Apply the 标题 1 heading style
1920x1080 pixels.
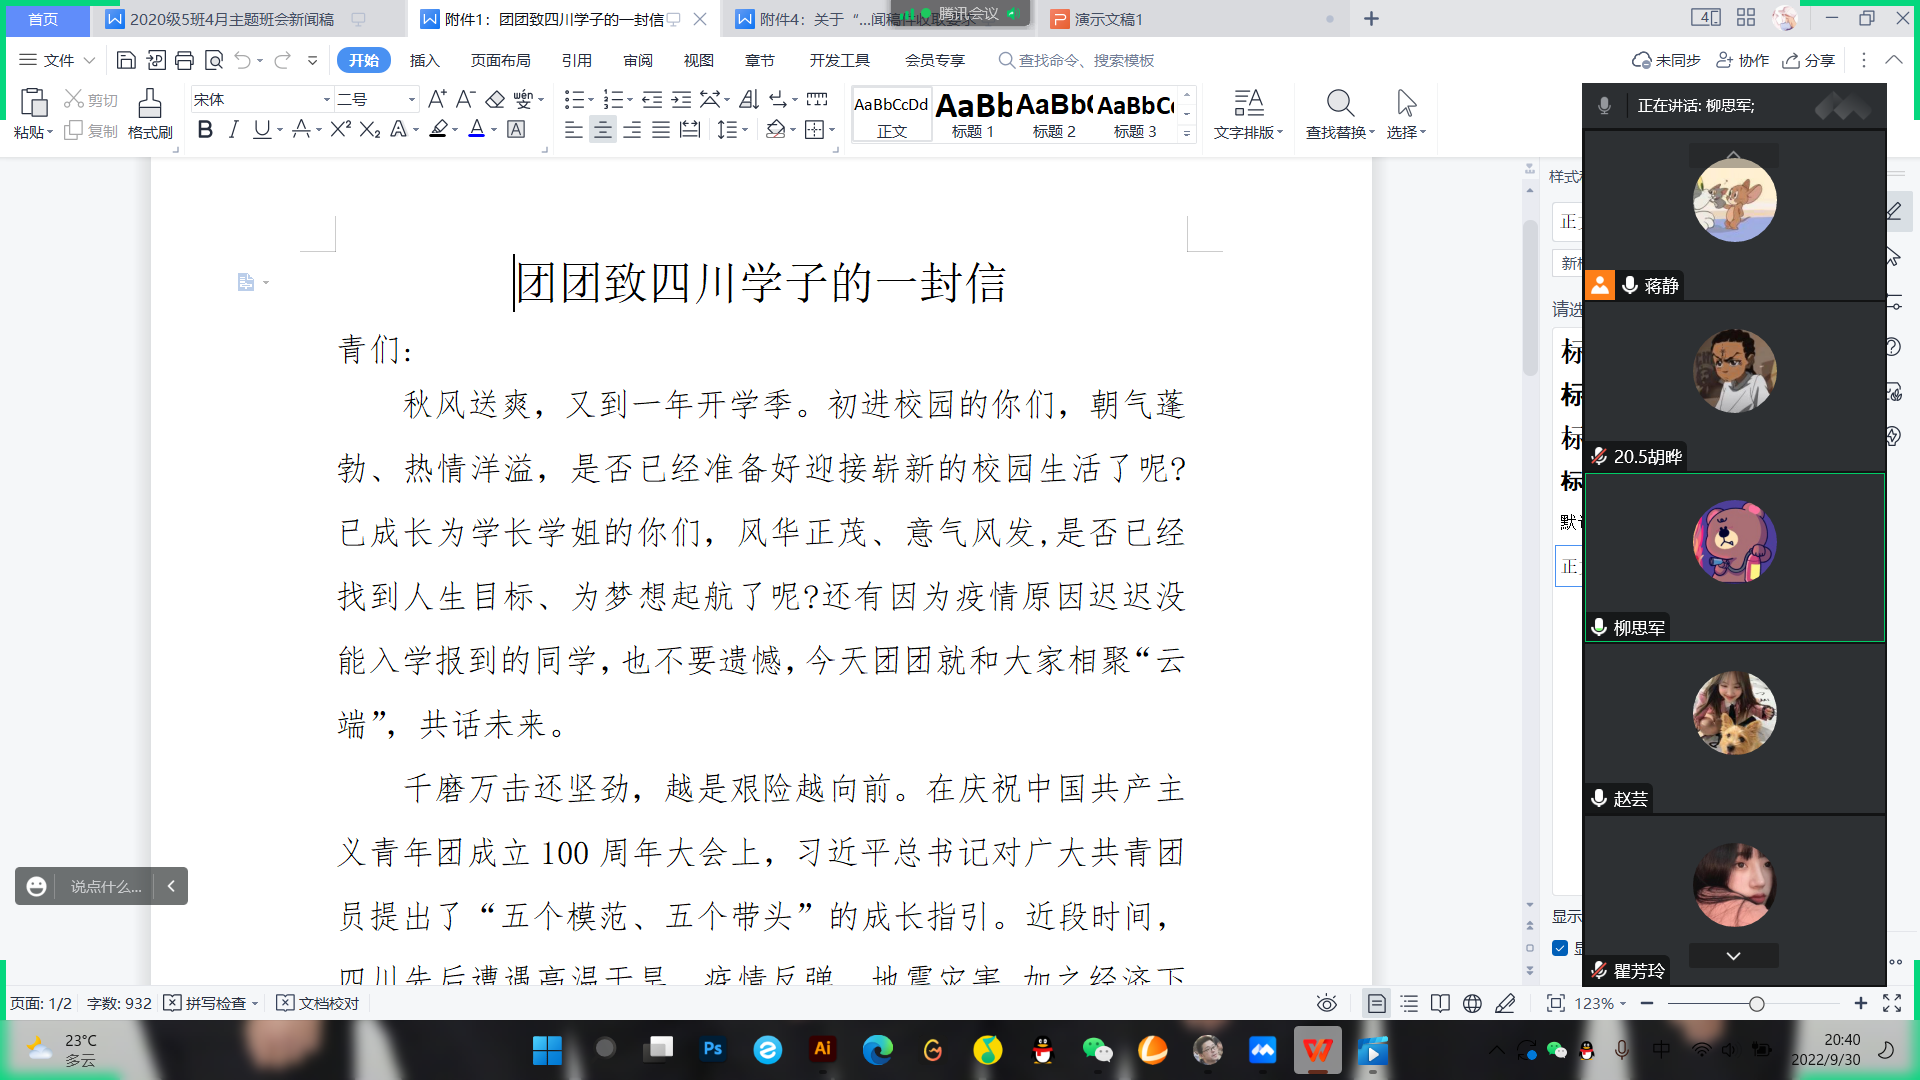pos(974,114)
